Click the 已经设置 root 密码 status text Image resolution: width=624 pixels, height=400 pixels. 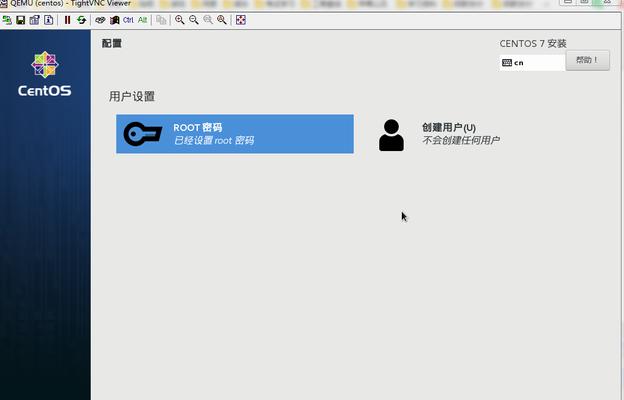(214, 140)
